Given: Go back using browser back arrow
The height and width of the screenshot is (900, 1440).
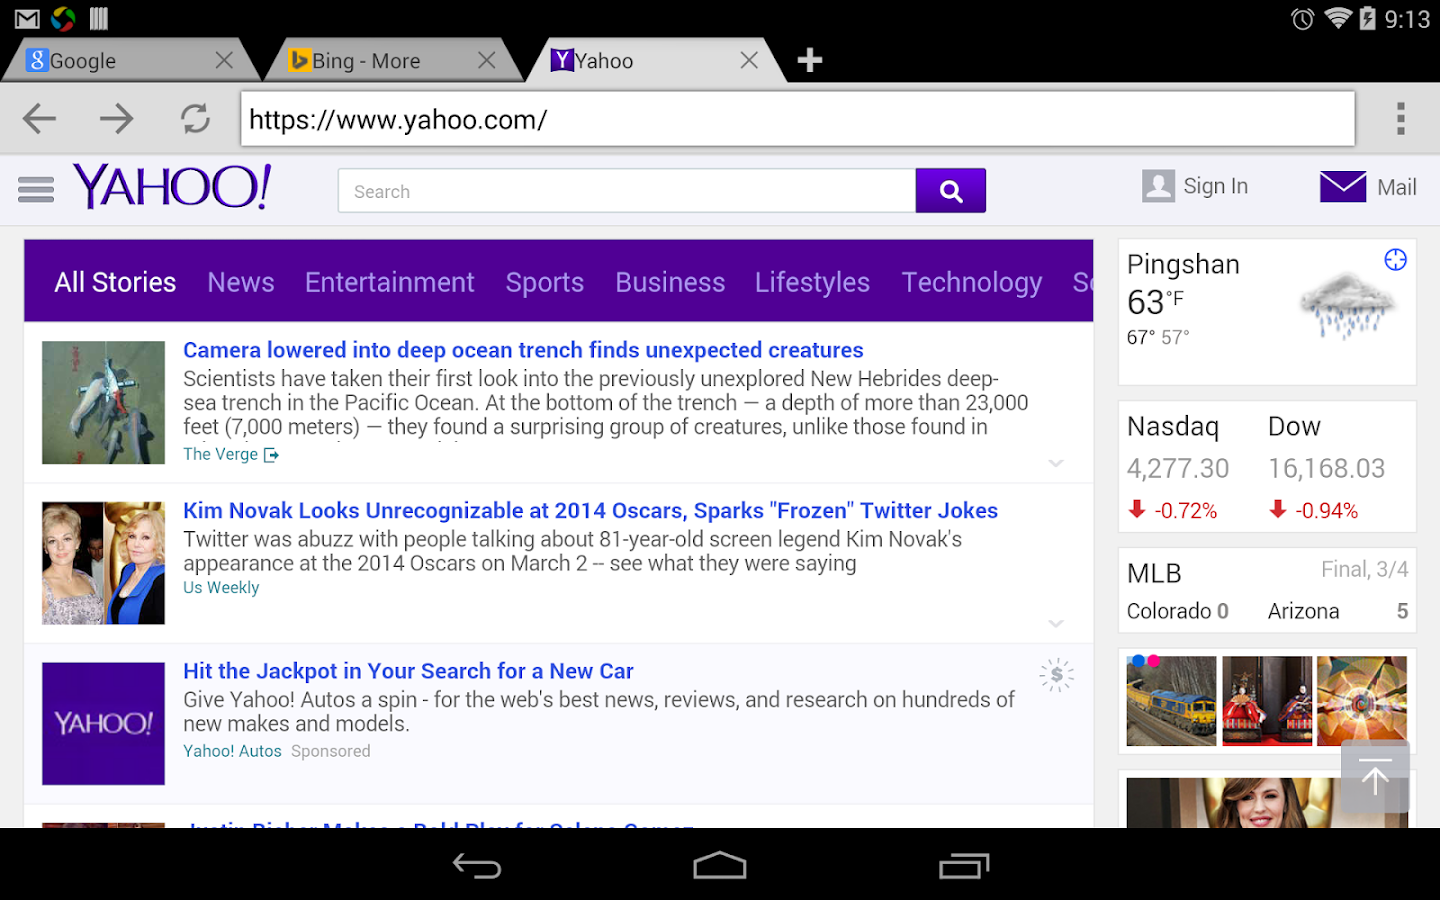Looking at the screenshot, I should coord(39,119).
